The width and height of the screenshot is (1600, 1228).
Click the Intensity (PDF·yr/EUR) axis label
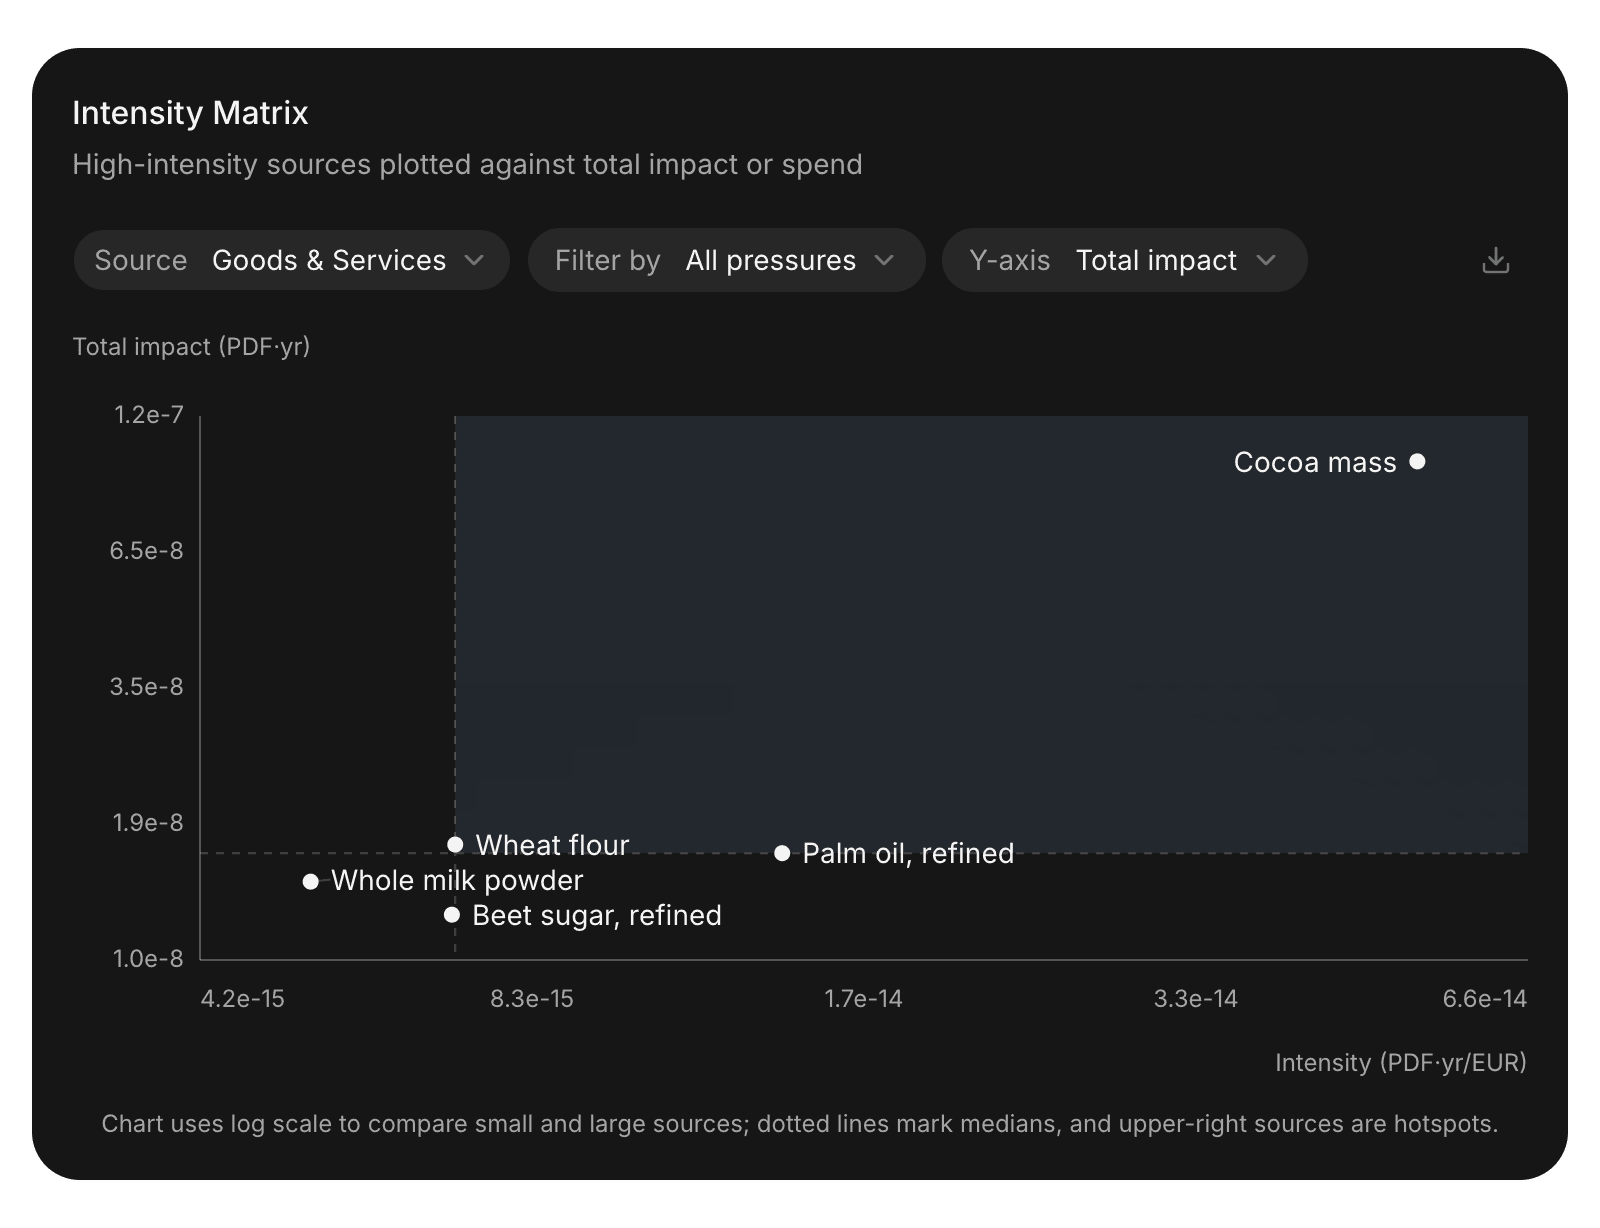click(1401, 1062)
